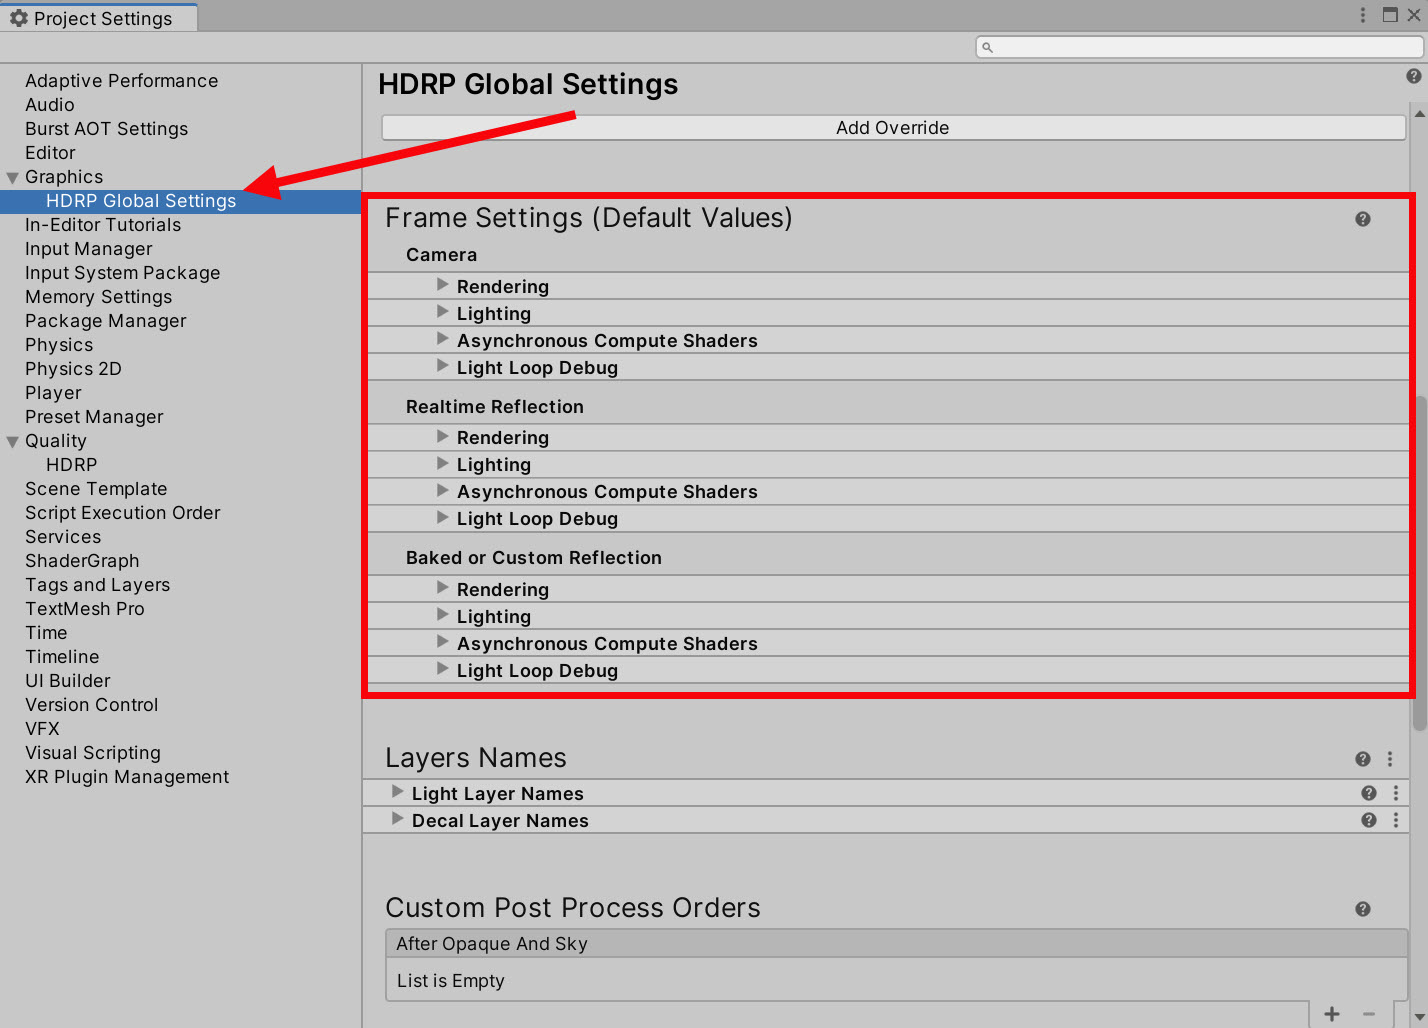Open In-Editor Tutorials settings
This screenshot has width=1428, height=1028.
pyautogui.click(x=103, y=225)
